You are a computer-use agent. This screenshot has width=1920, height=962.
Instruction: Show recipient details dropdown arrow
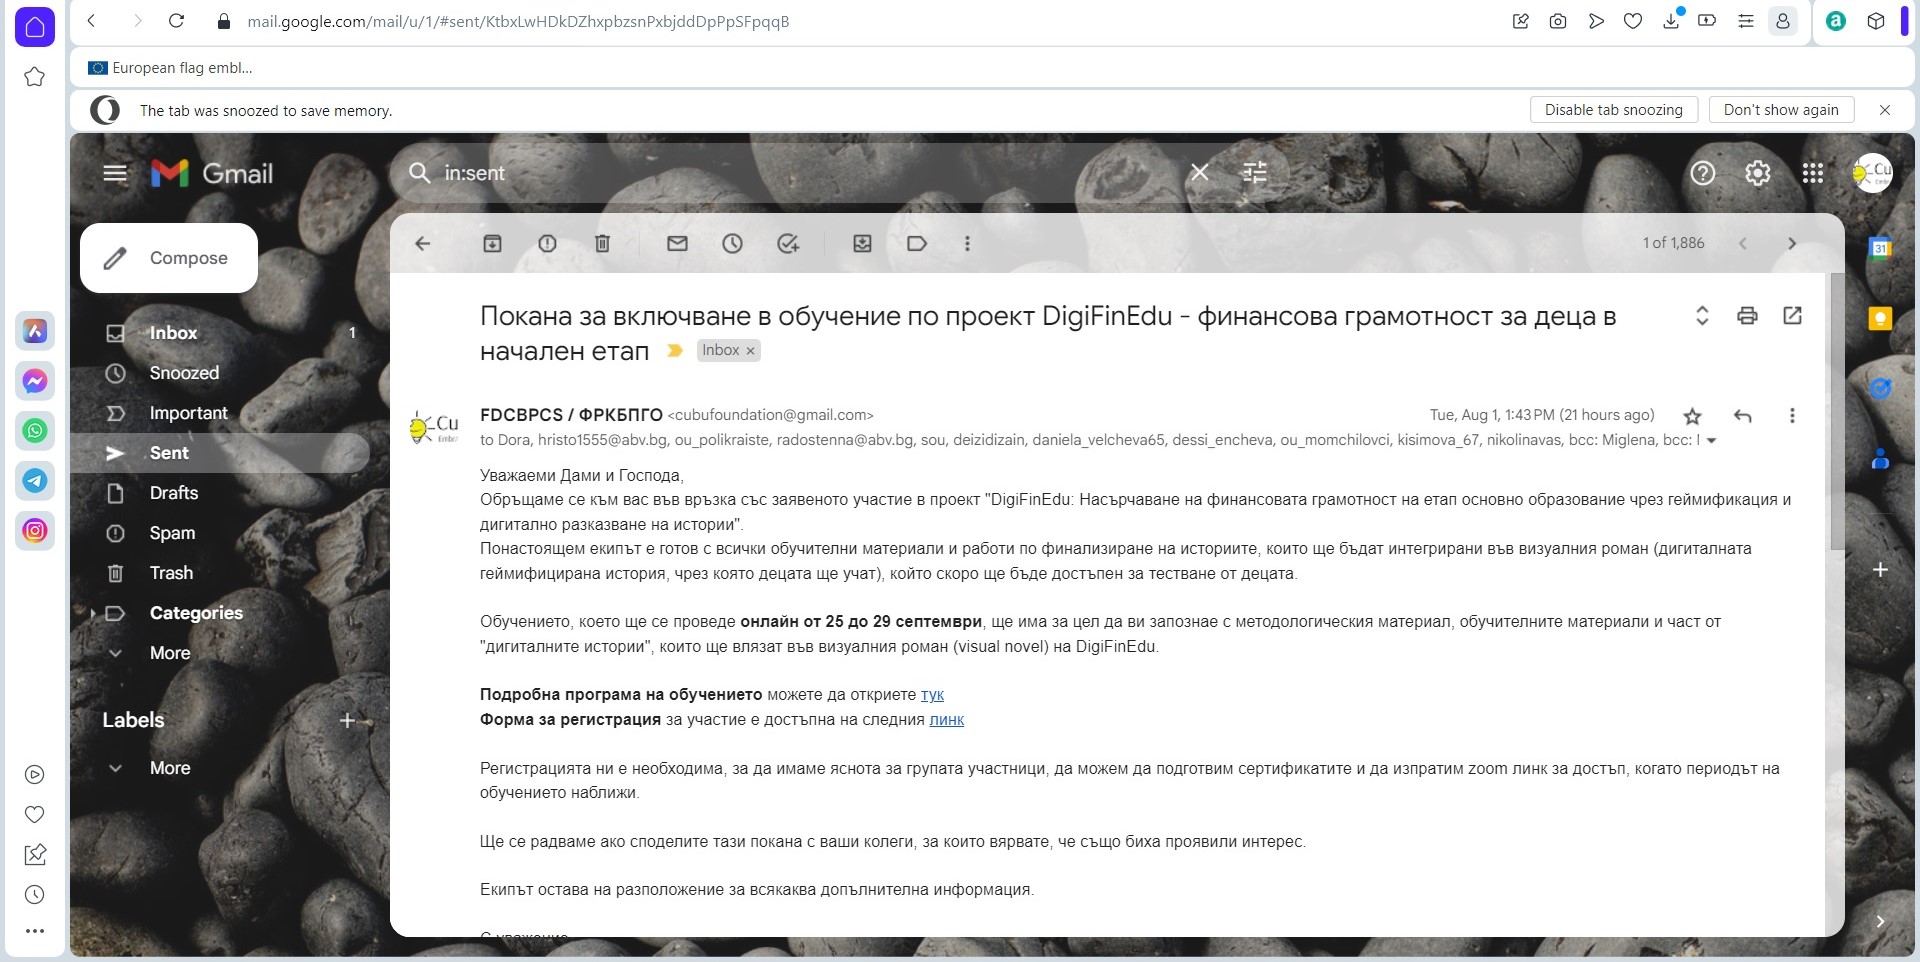pyautogui.click(x=1711, y=441)
